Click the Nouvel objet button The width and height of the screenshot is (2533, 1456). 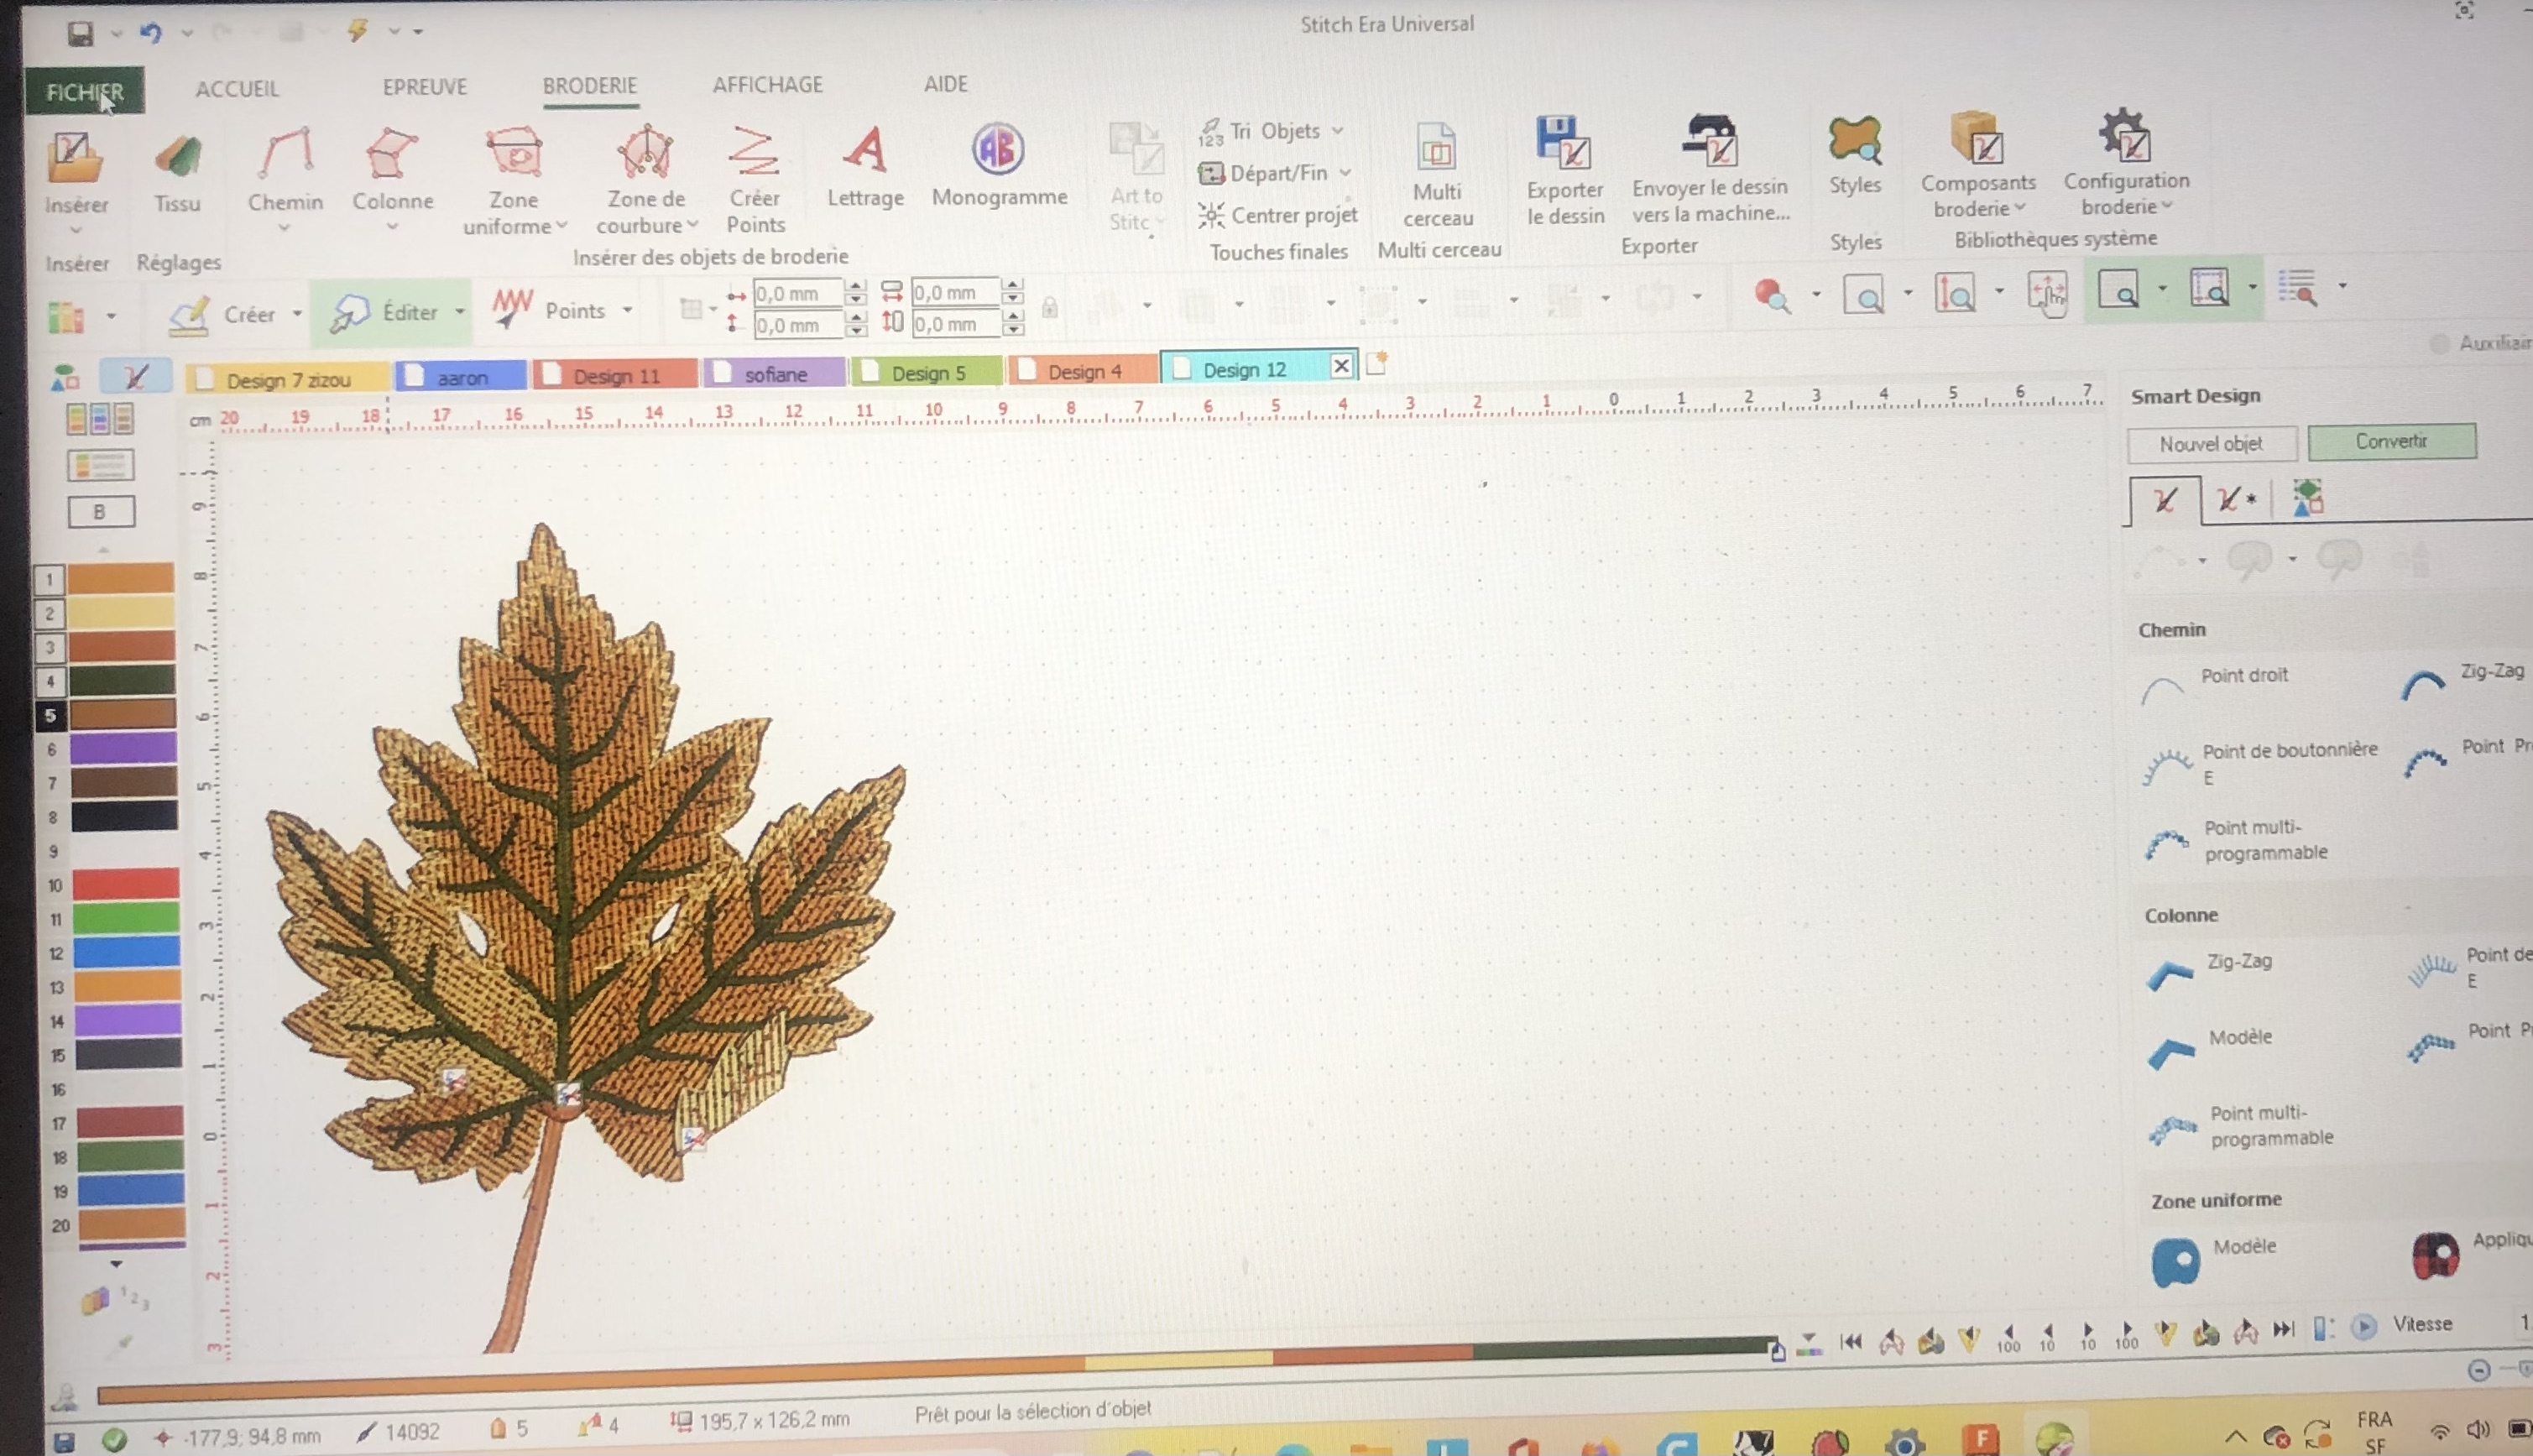[2211, 444]
